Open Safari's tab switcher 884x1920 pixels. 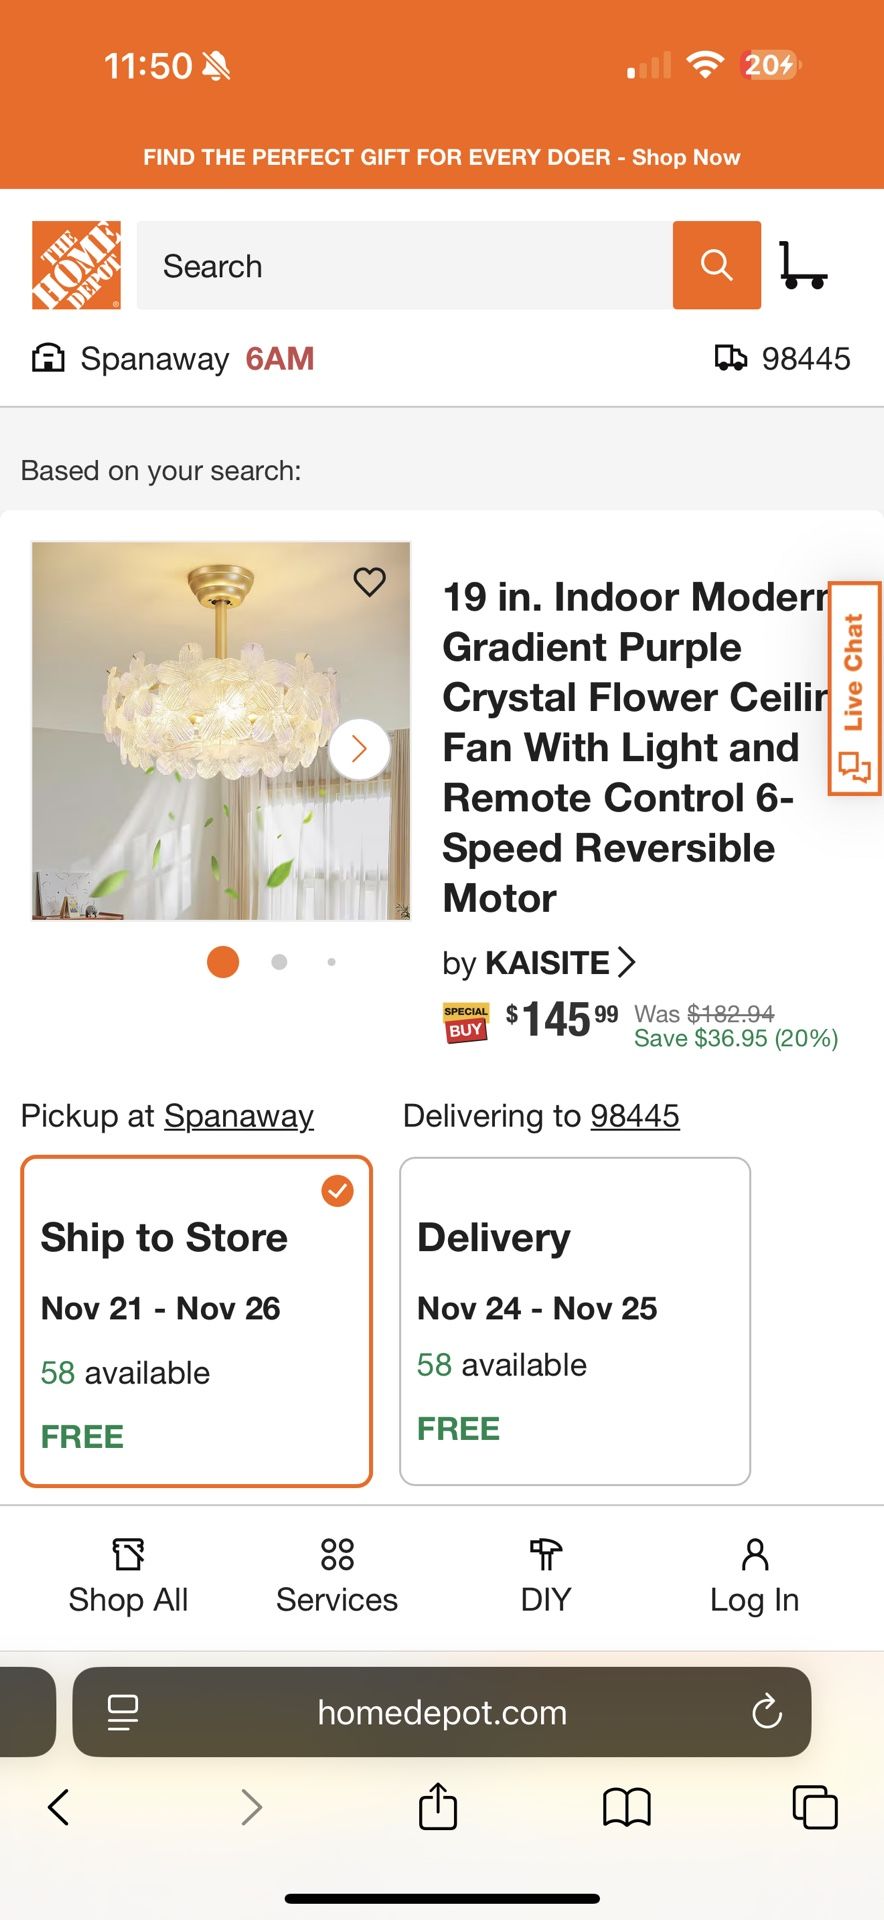pos(814,1808)
